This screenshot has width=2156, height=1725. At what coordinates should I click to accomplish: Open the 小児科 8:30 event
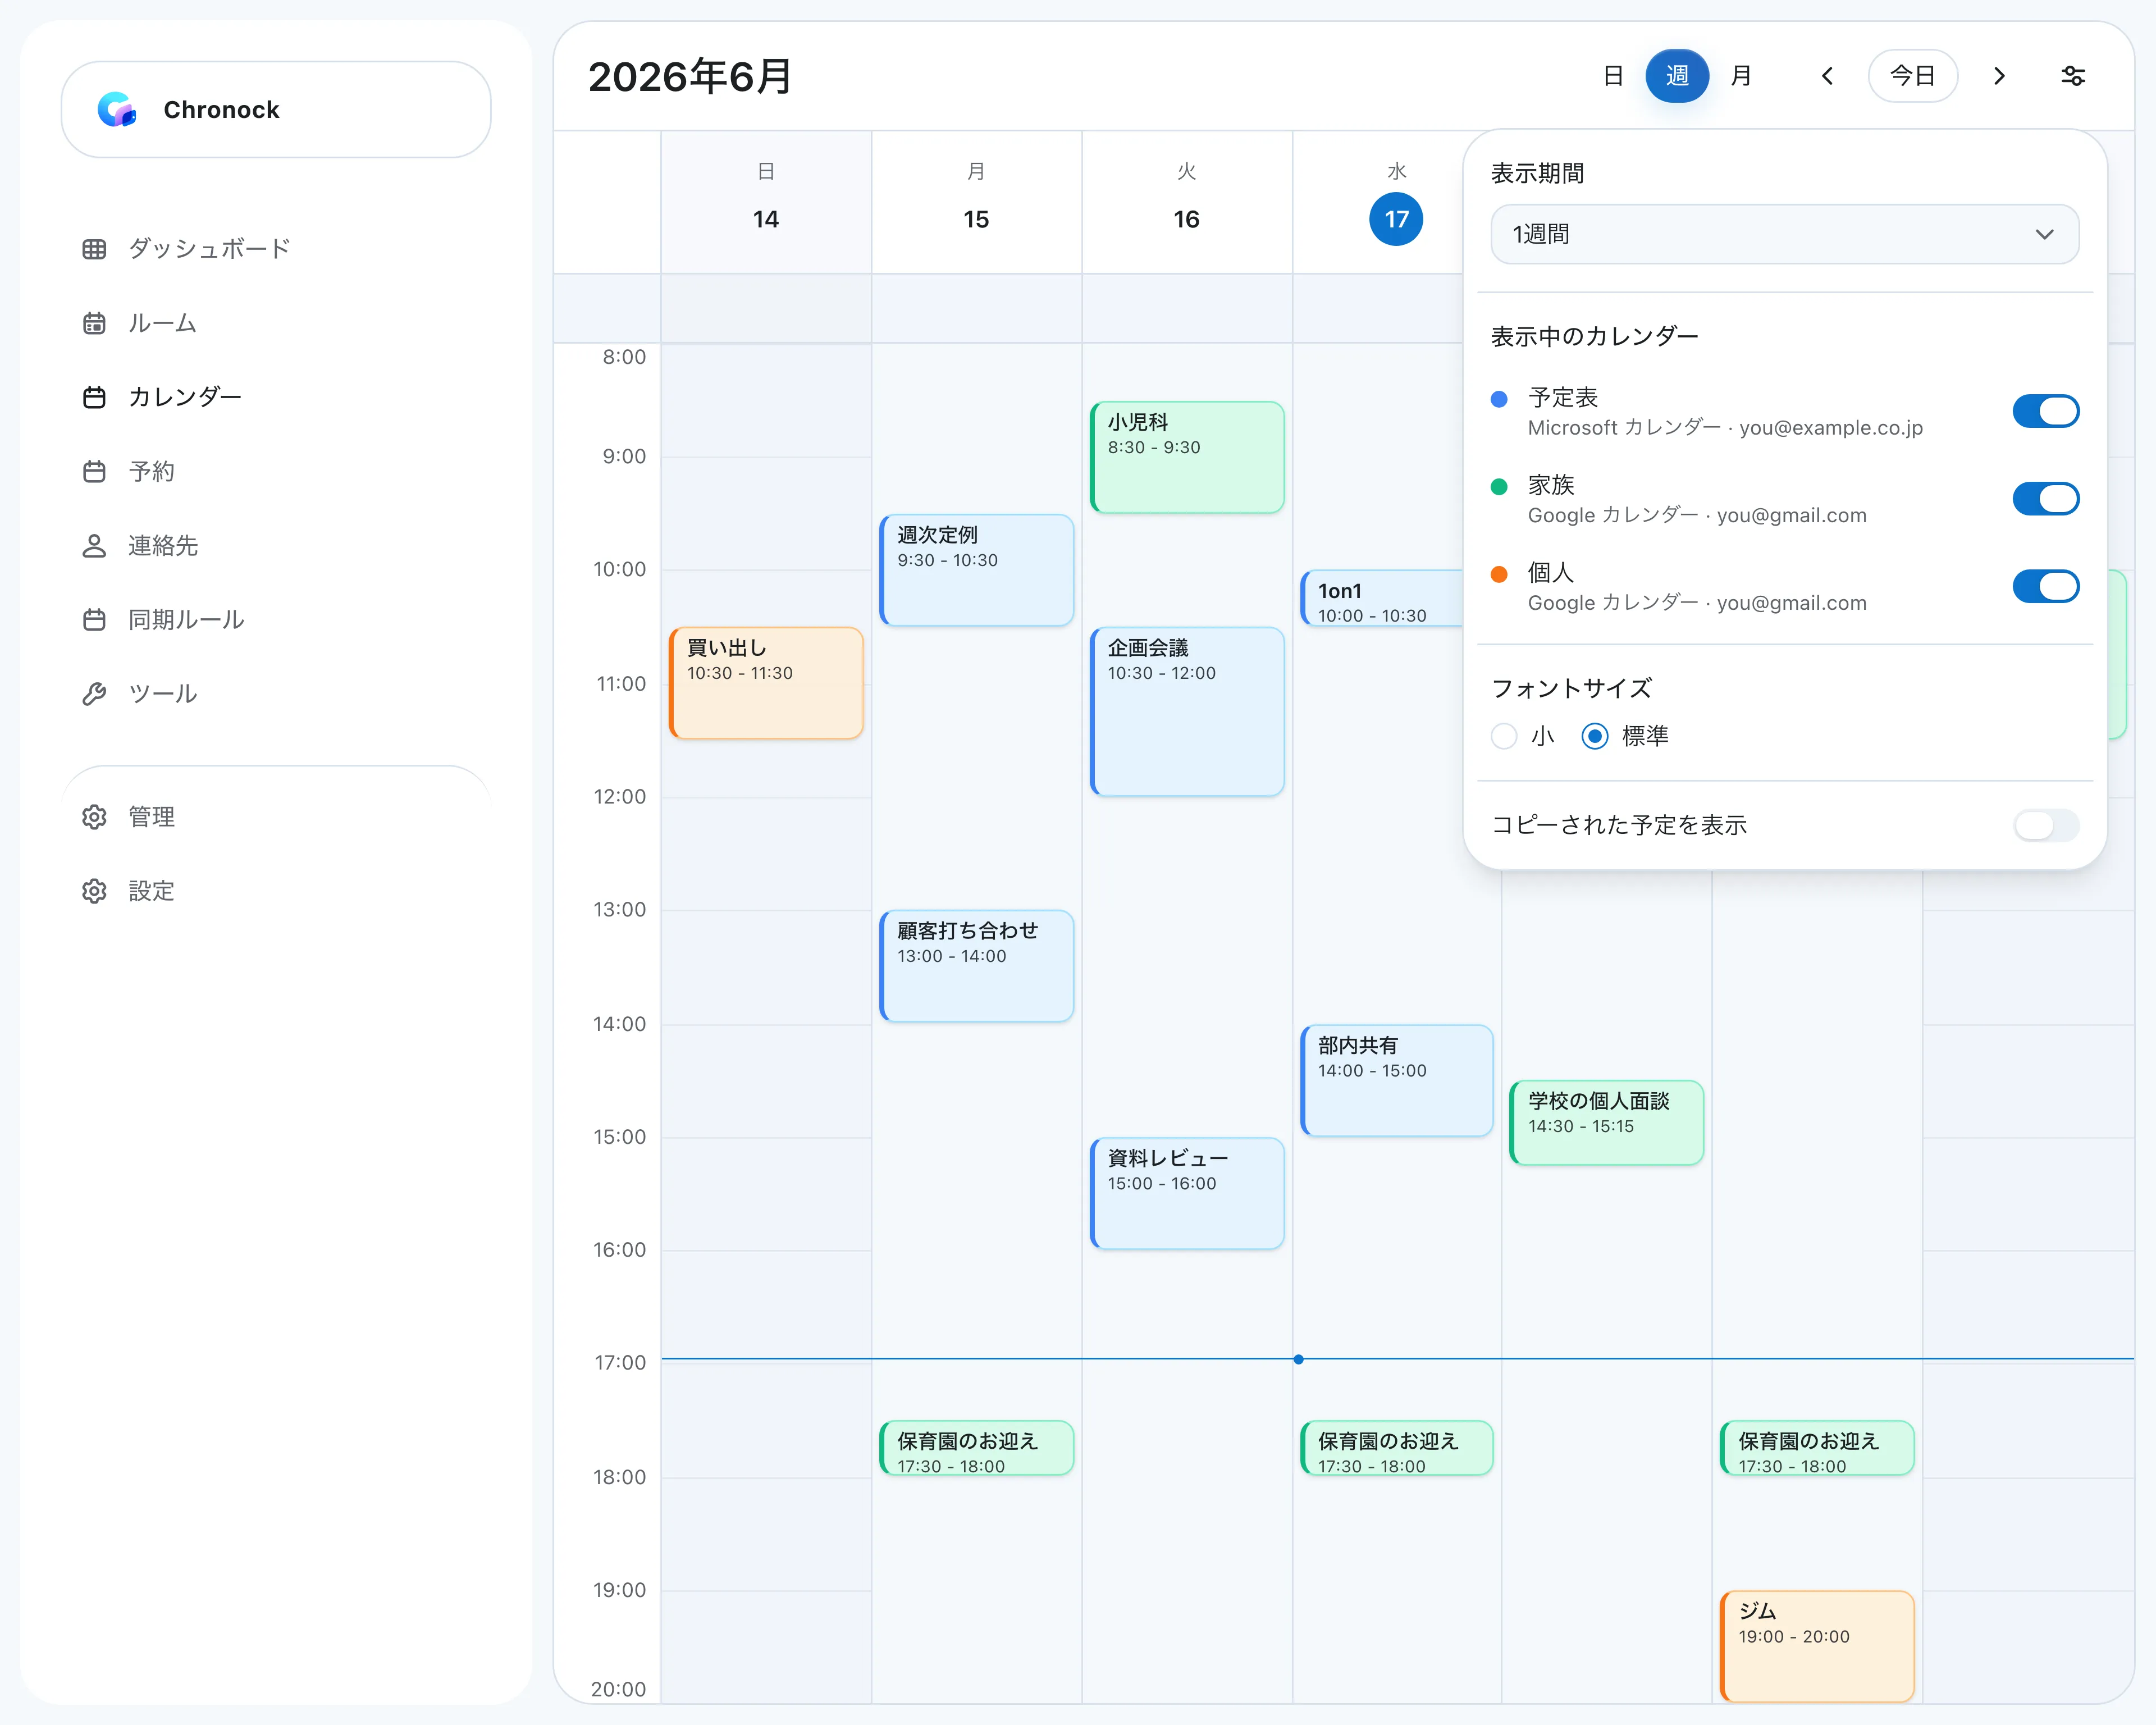1186,457
